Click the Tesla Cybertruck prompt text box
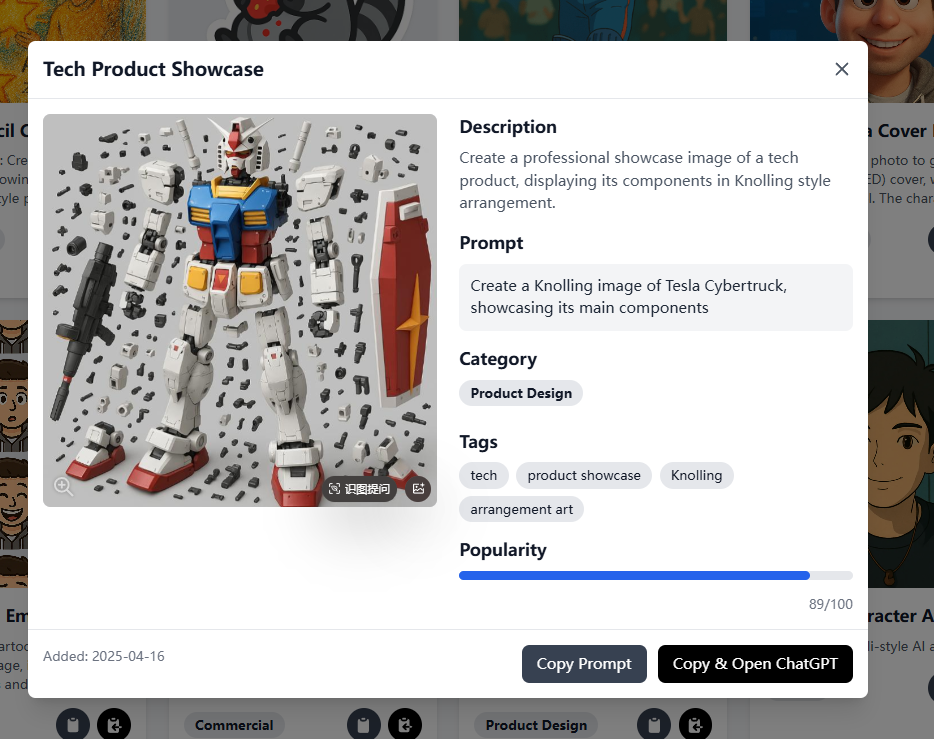Image resolution: width=934 pixels, height=739 pixels. (x=656, y=297)
